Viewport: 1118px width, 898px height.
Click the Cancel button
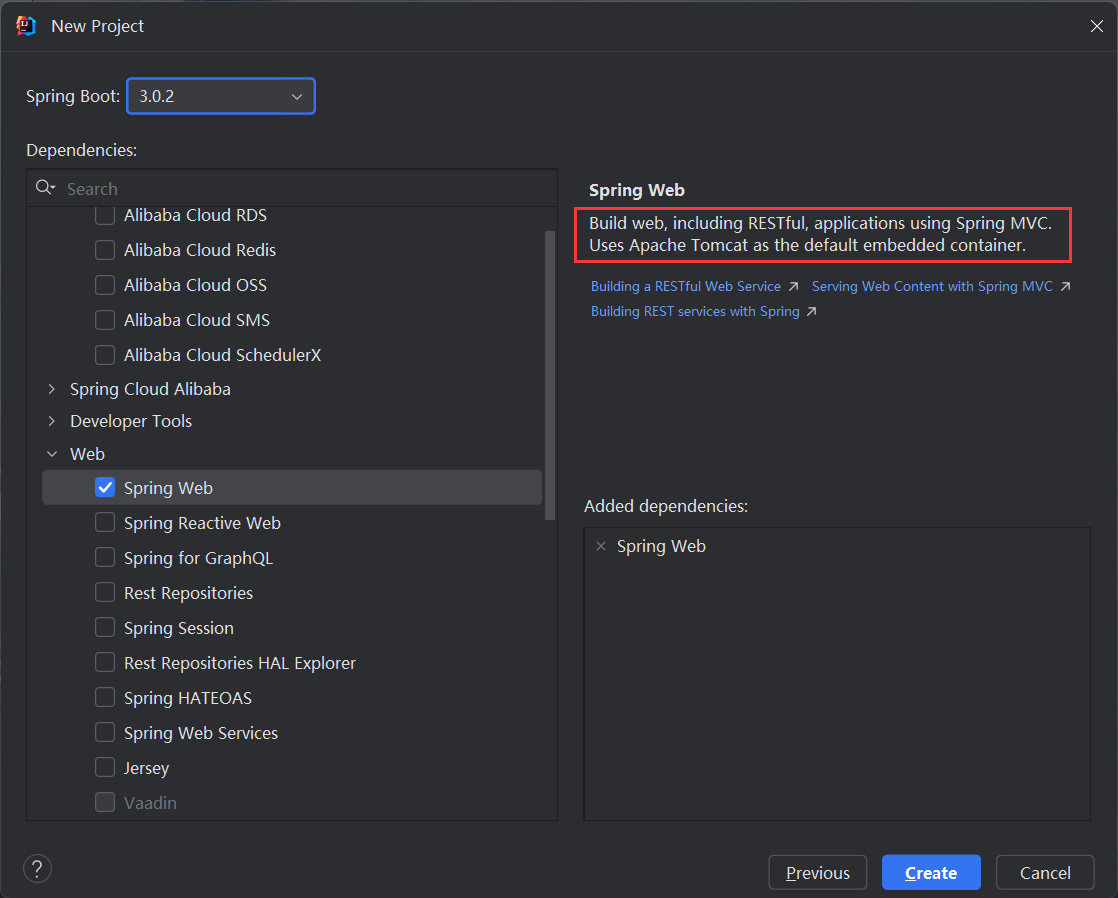(1045, 872)
